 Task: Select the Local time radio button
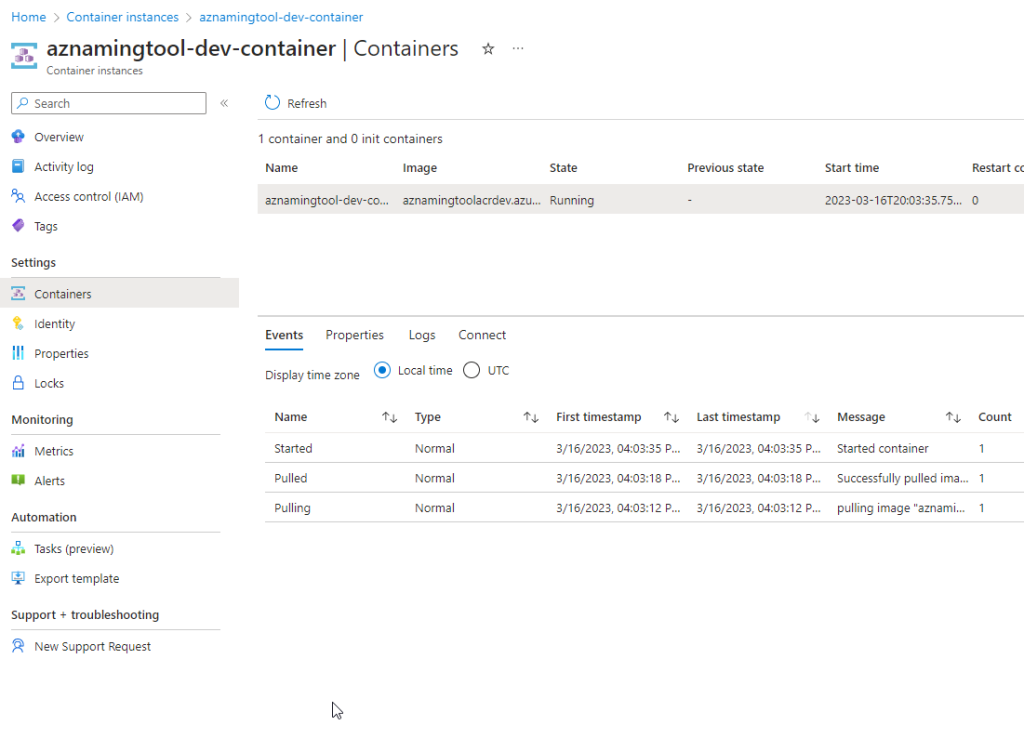tap(382, 370)
